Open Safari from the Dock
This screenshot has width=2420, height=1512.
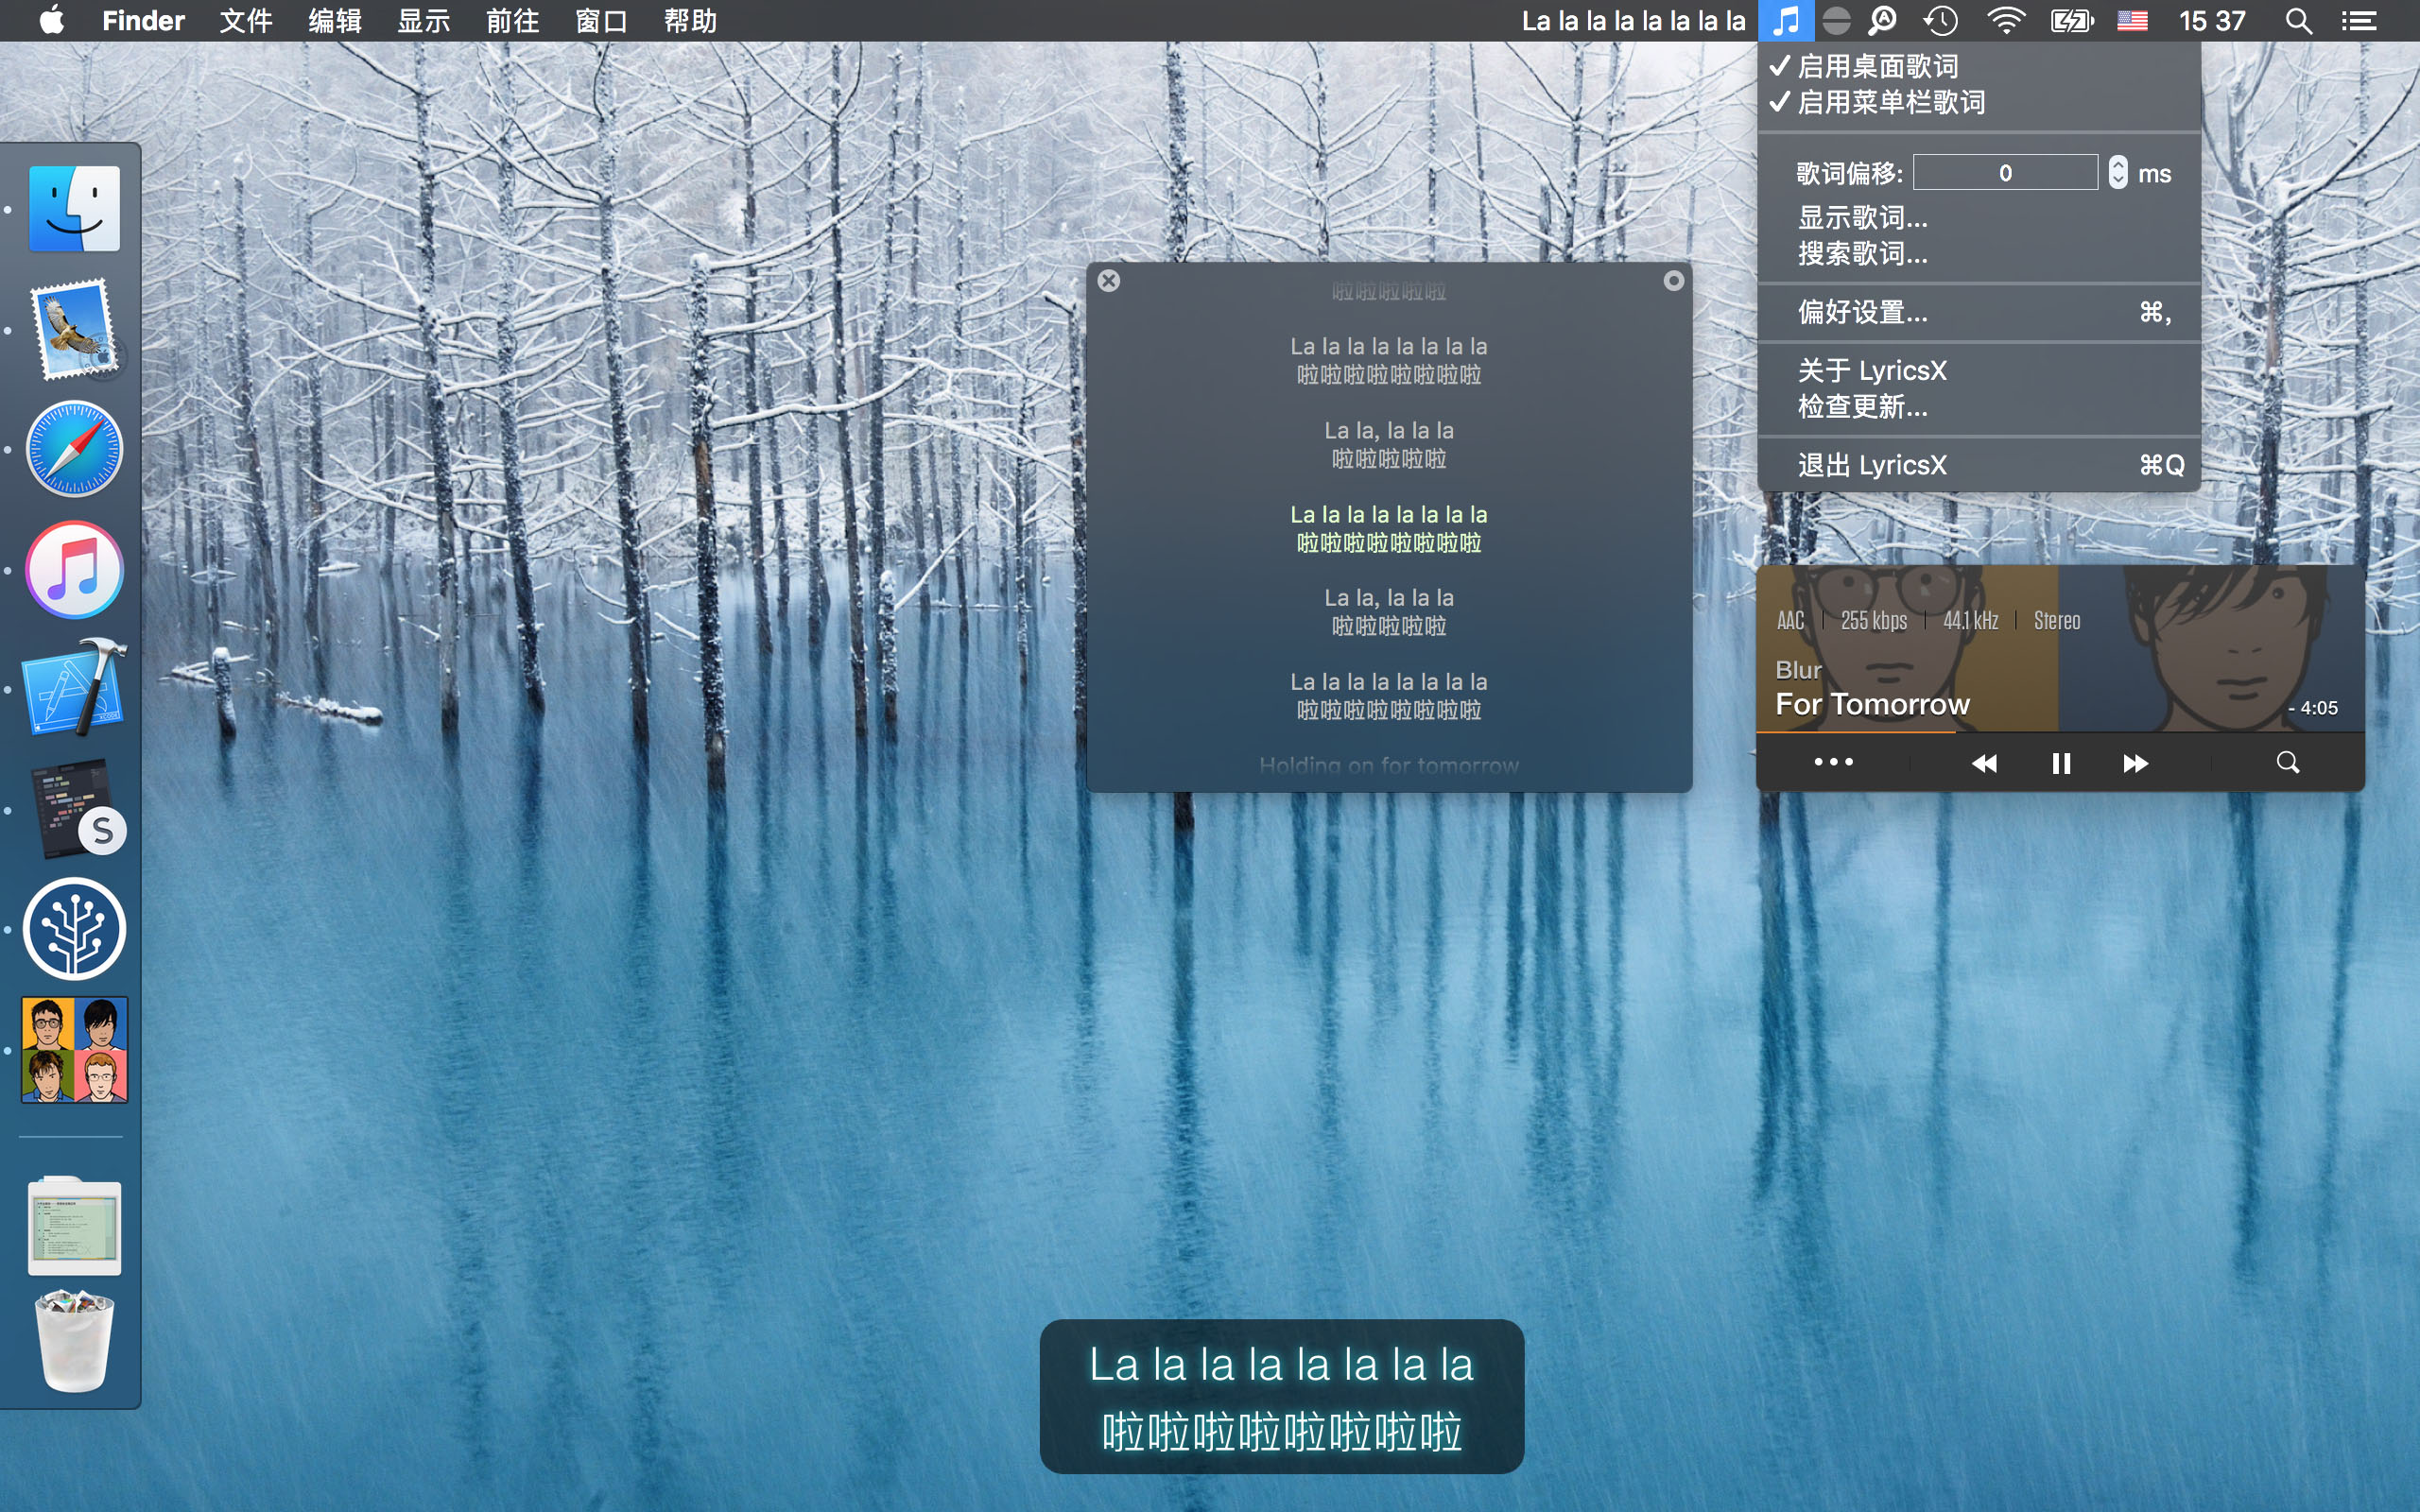click(75, 449)
